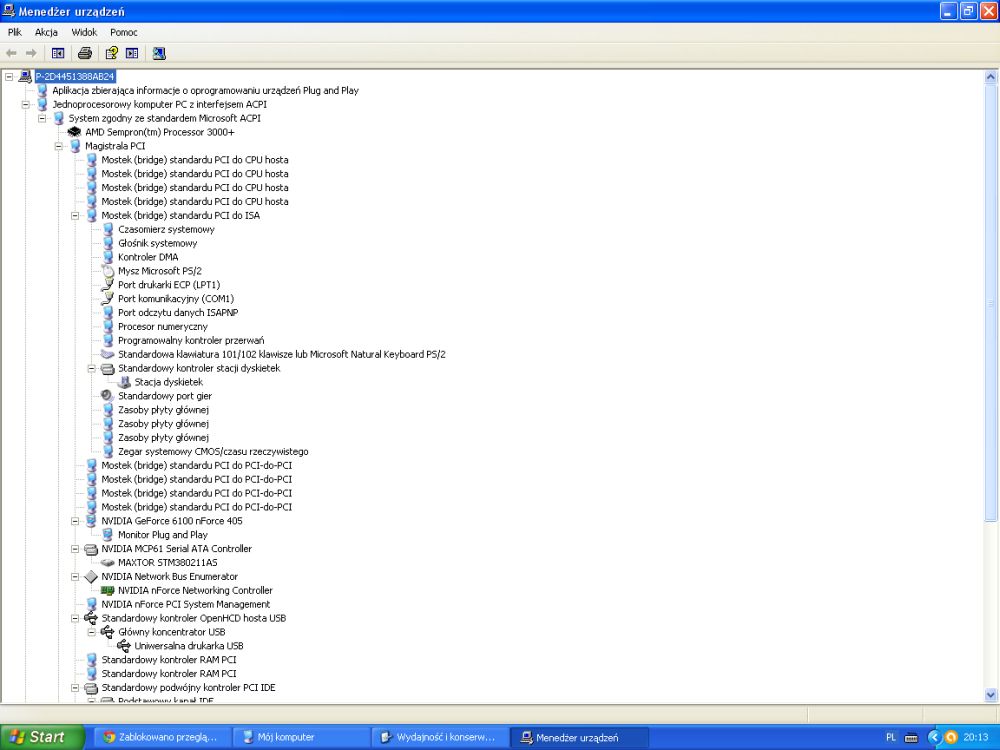Select Programowalny kontroler przerwań entry
This screenshot has width=1000, height=750.
[x=191, y=341]
